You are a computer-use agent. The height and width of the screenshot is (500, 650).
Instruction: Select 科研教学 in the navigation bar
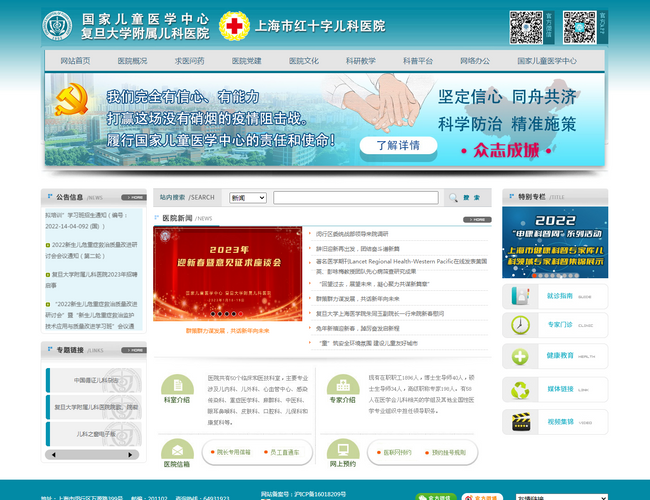pos(361,61)
